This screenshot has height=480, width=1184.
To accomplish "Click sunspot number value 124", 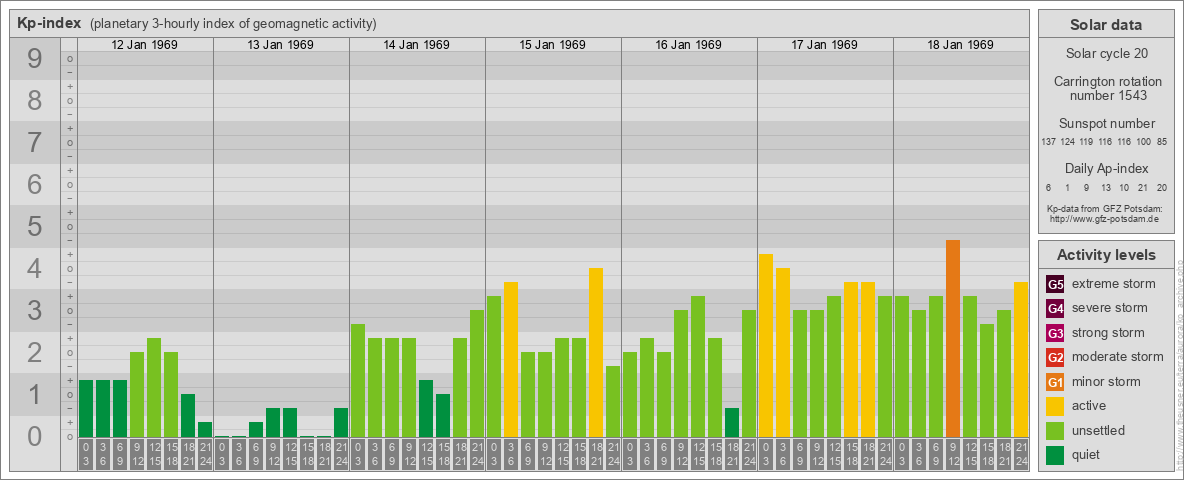I will 1068,142.
